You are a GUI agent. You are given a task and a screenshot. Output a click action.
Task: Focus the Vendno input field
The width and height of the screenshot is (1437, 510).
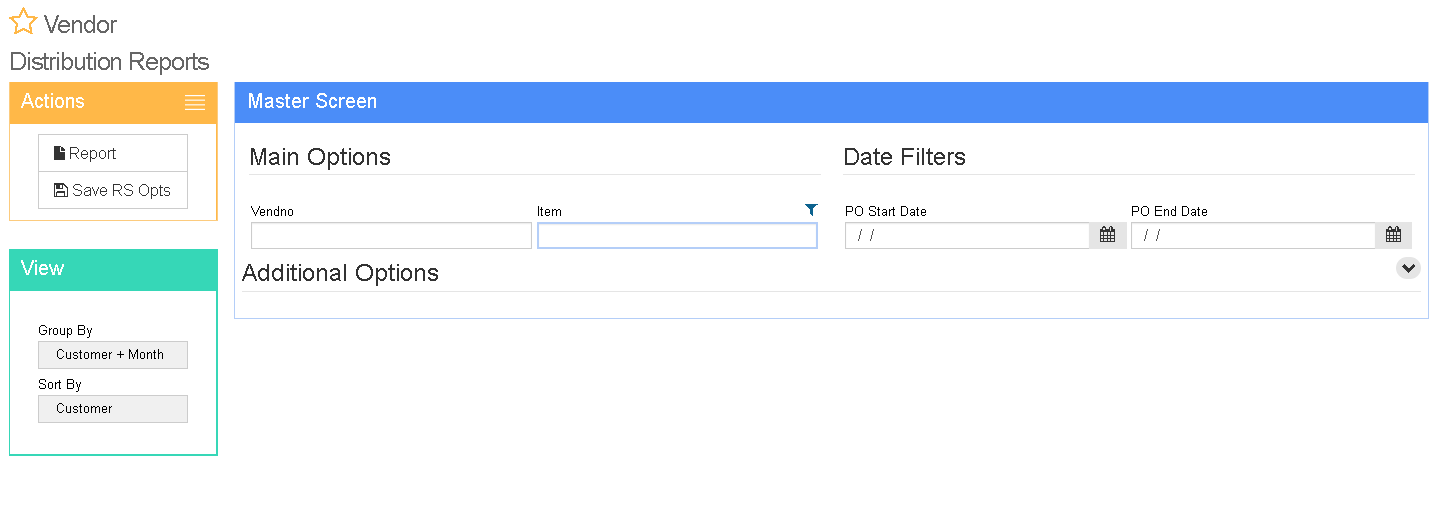tap(391, 235)
